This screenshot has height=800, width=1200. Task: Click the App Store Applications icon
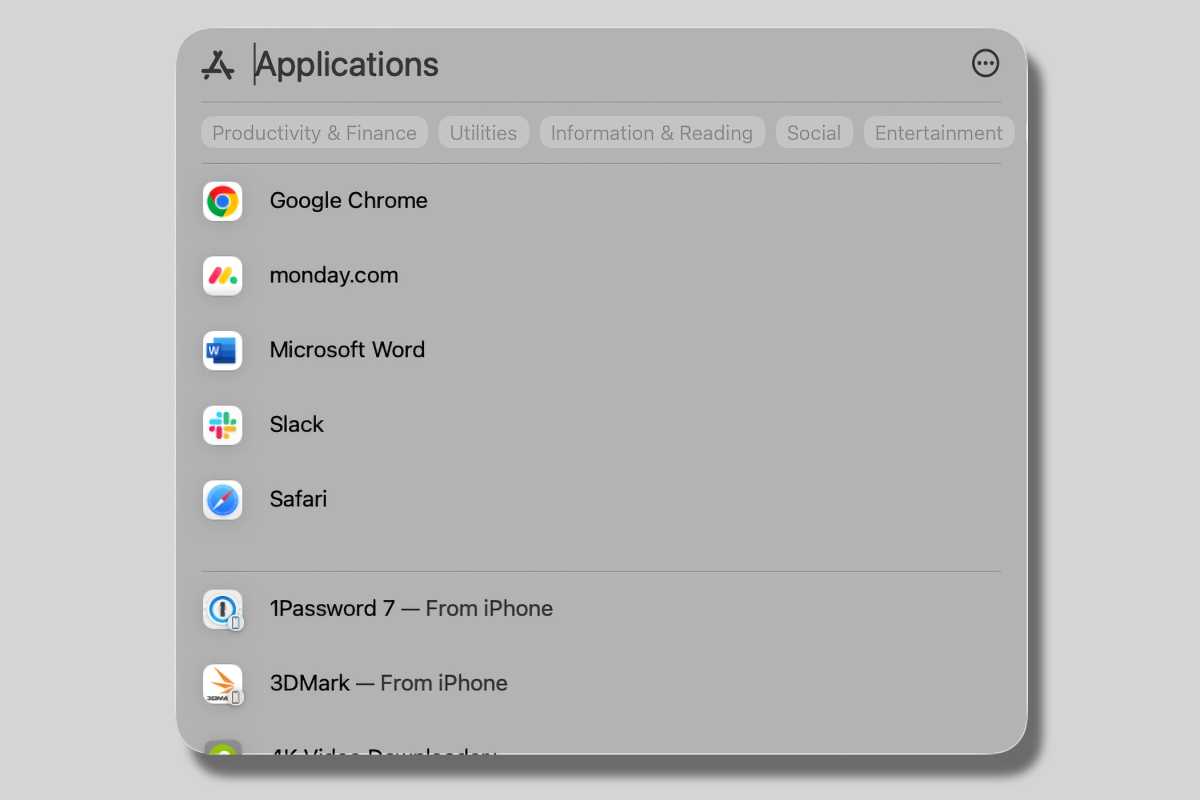218,65
